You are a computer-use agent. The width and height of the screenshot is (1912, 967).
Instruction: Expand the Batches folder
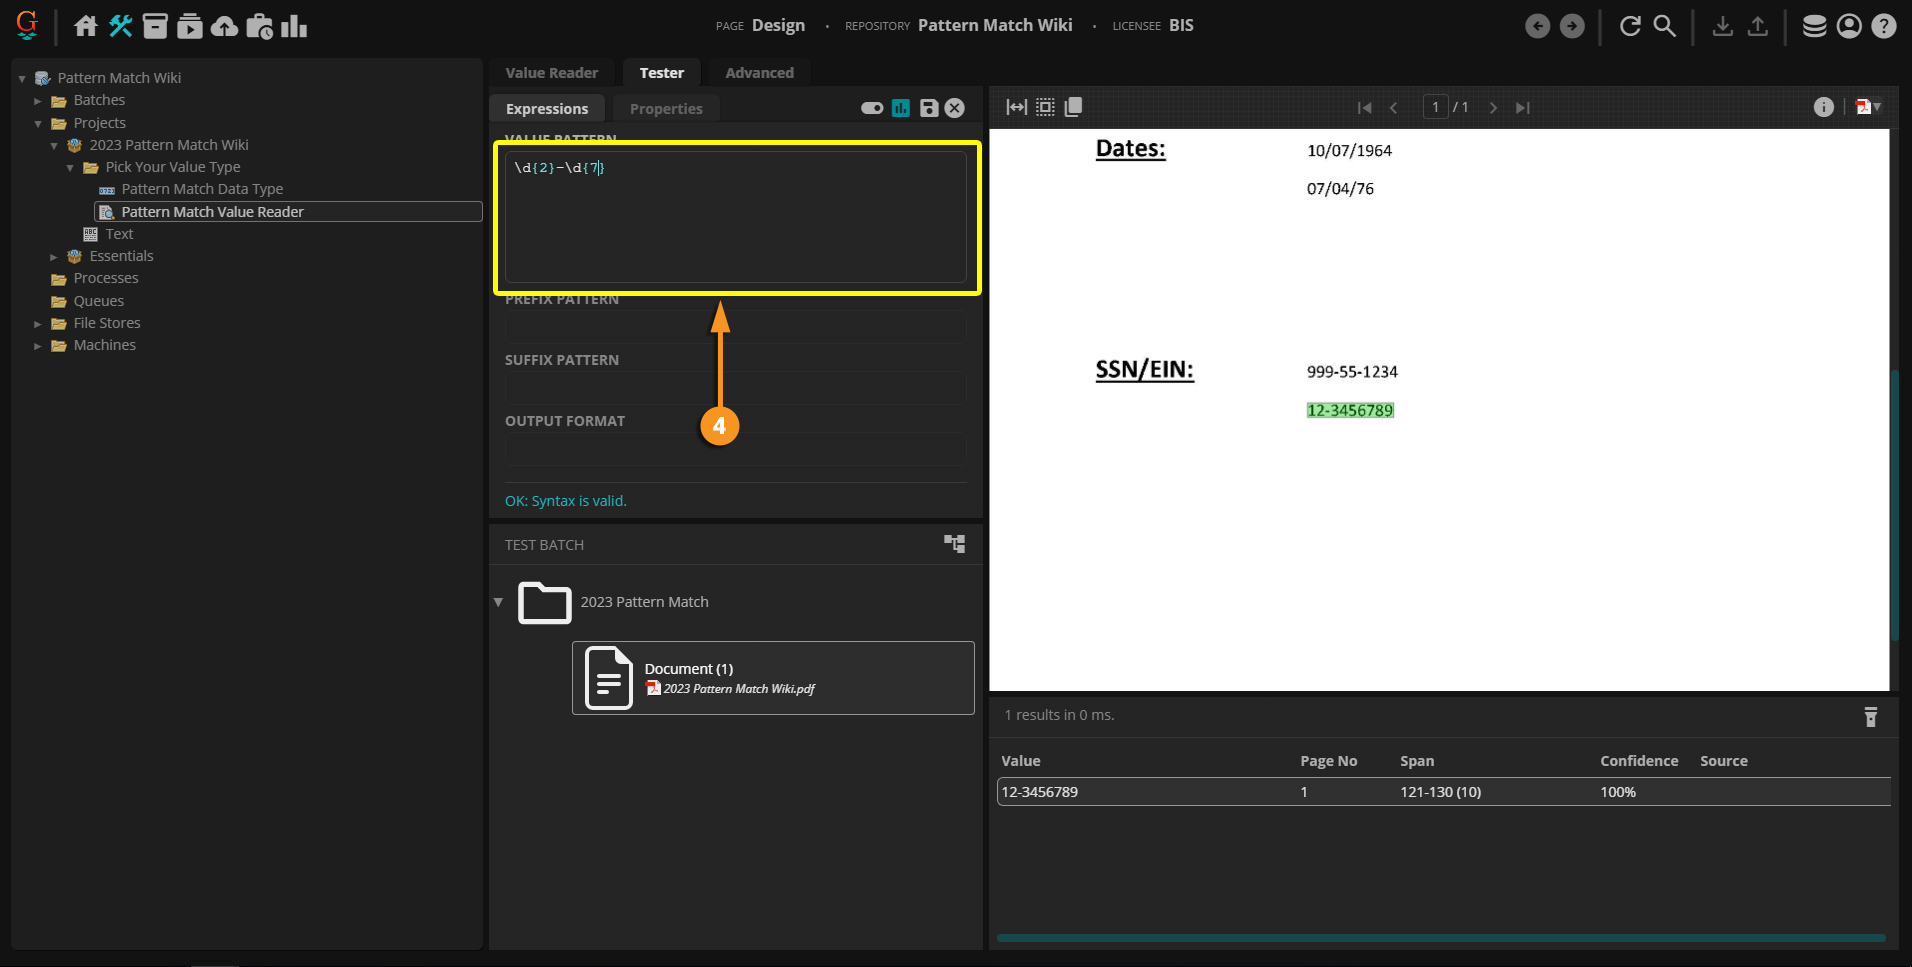click(38, 101)
